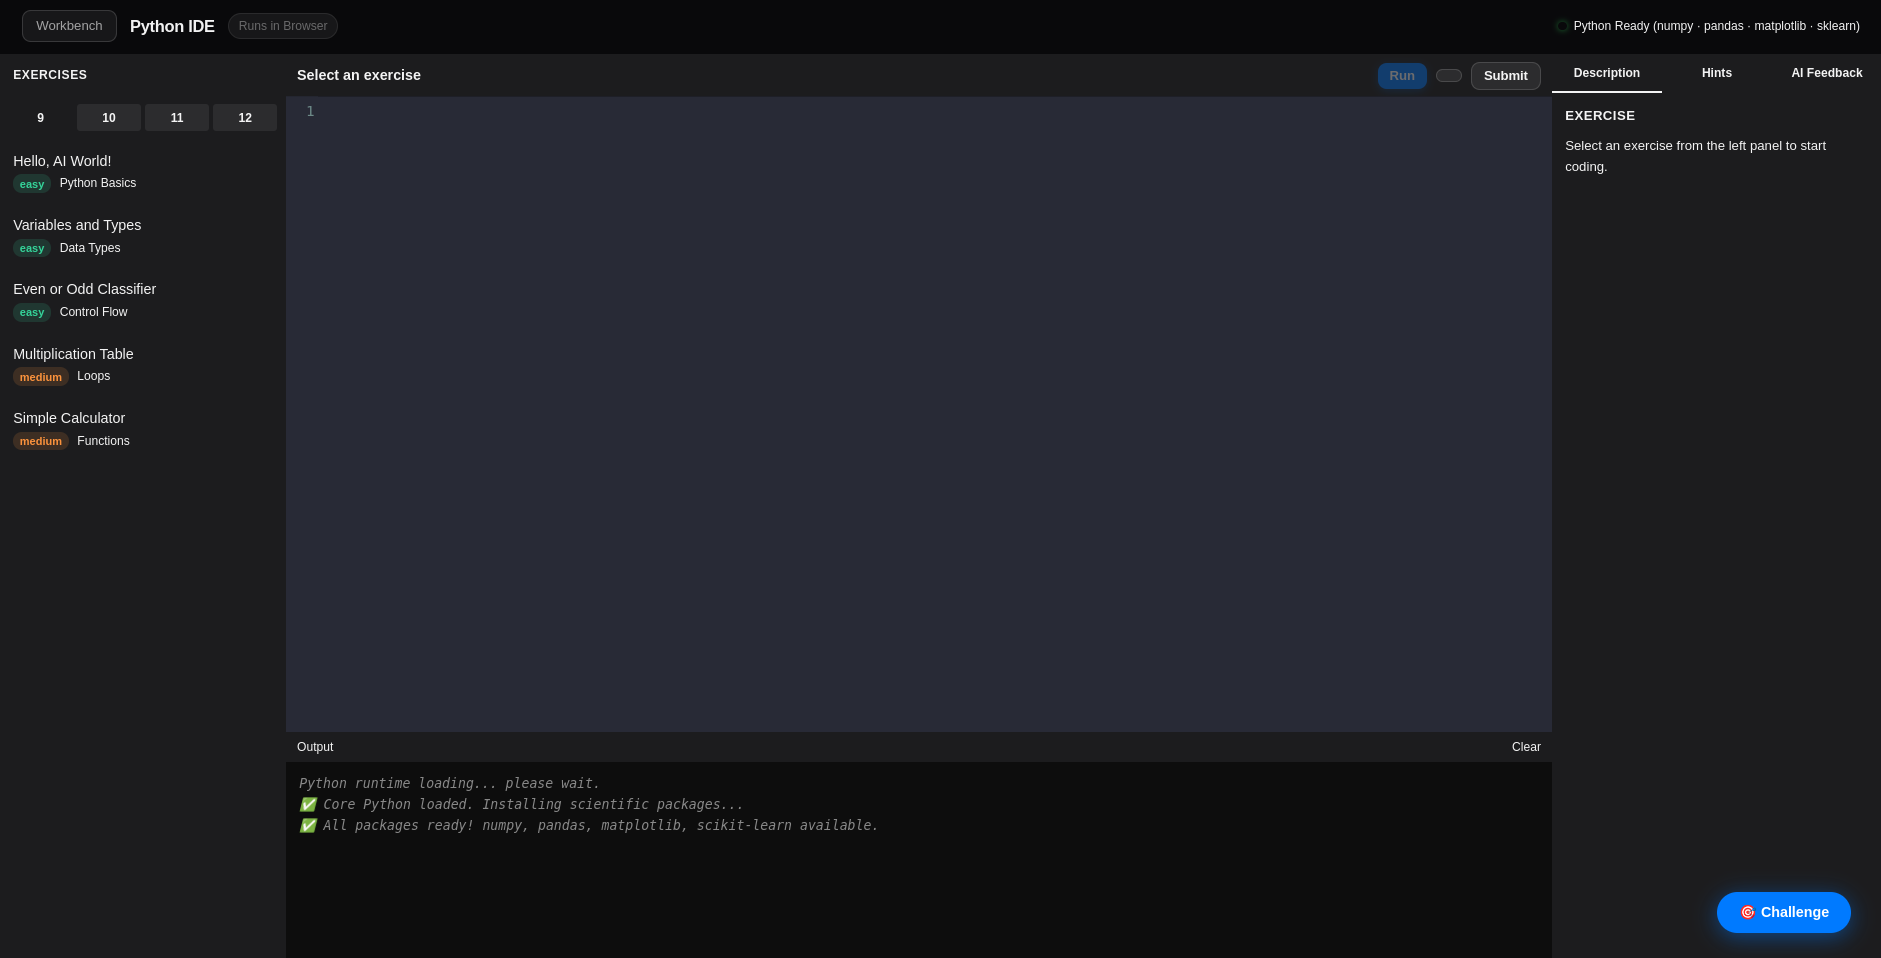Flip the toggle switch next to the Run button
This screenshot has width=1881, height=958.
1448,75
